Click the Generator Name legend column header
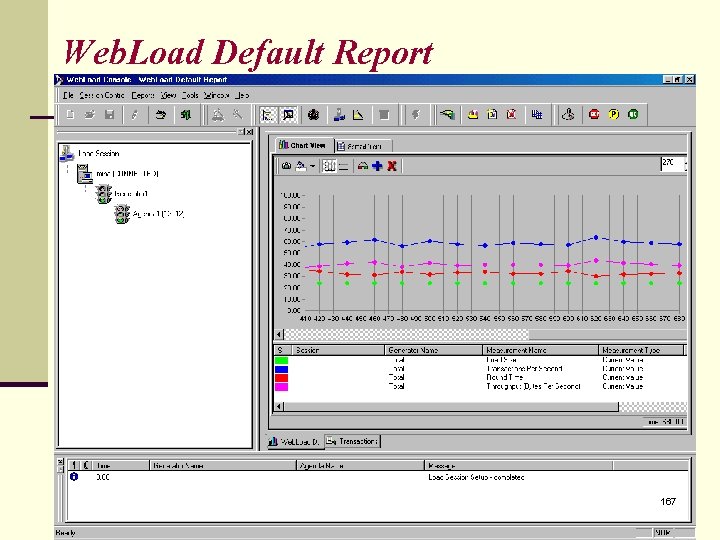The image size is (720, 540). click(x=433, y=350)
